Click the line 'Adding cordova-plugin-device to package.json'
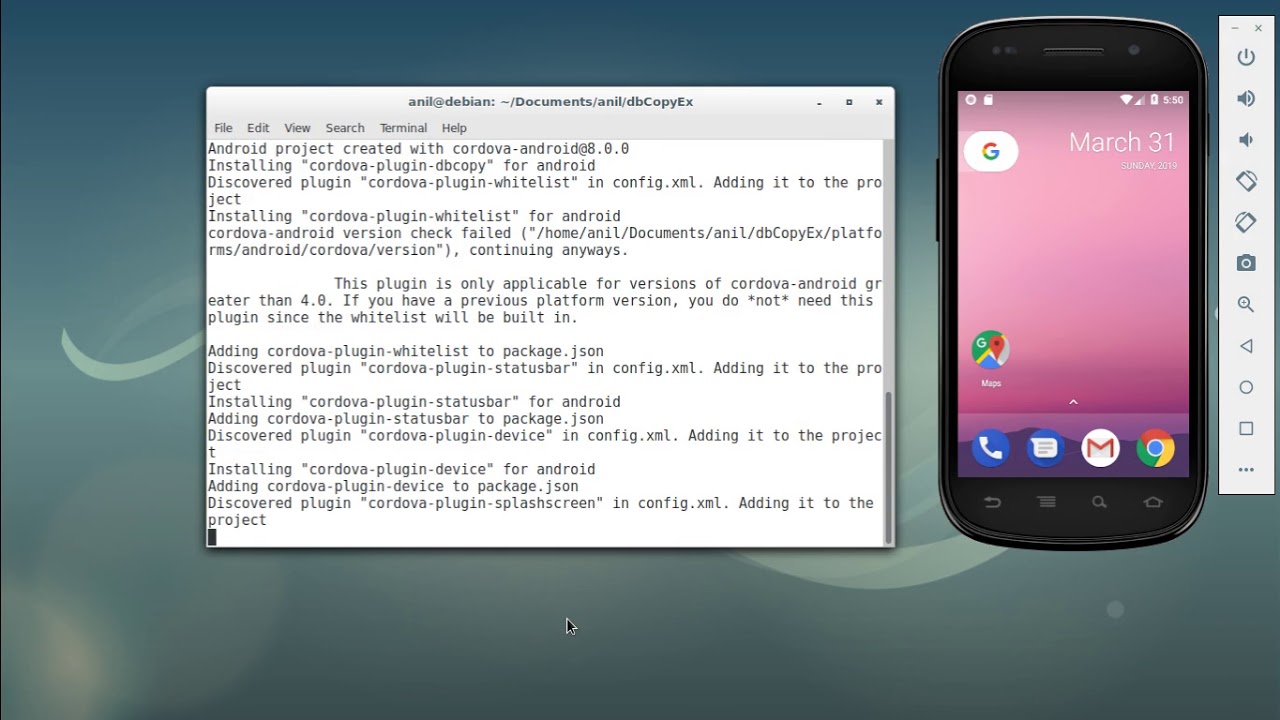1280x720 pixels. 393,486
